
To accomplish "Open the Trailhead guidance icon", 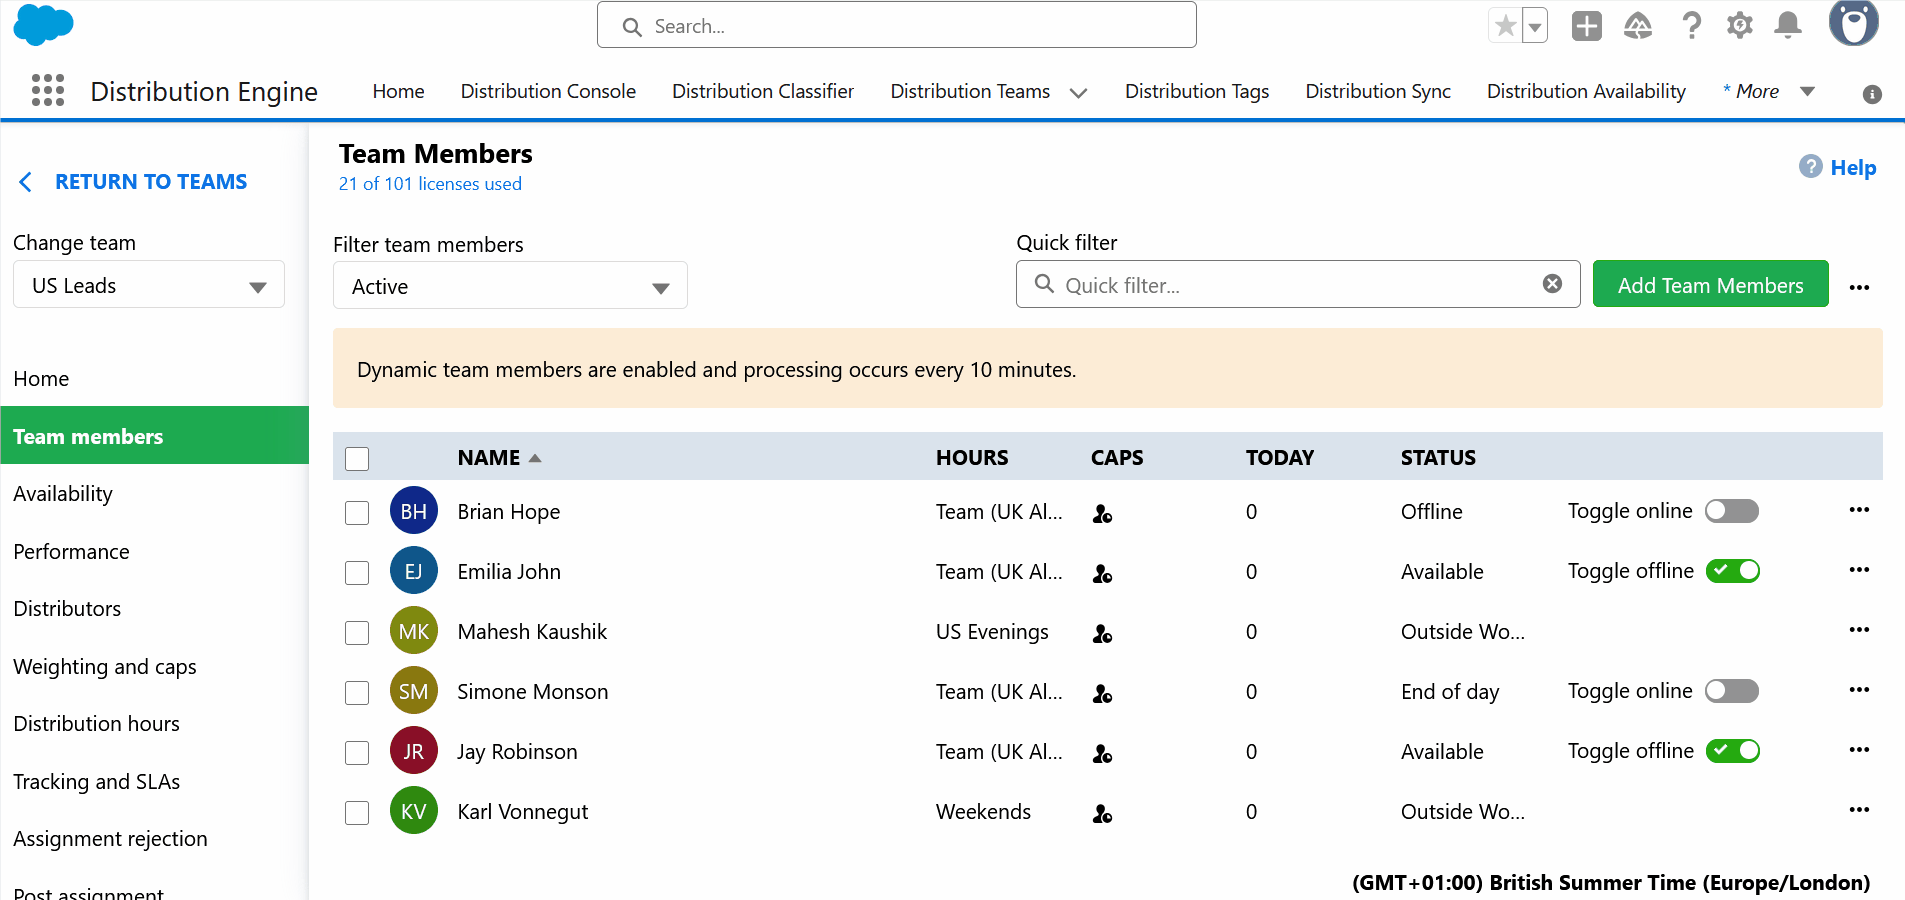I will (x=1638, y=26).
